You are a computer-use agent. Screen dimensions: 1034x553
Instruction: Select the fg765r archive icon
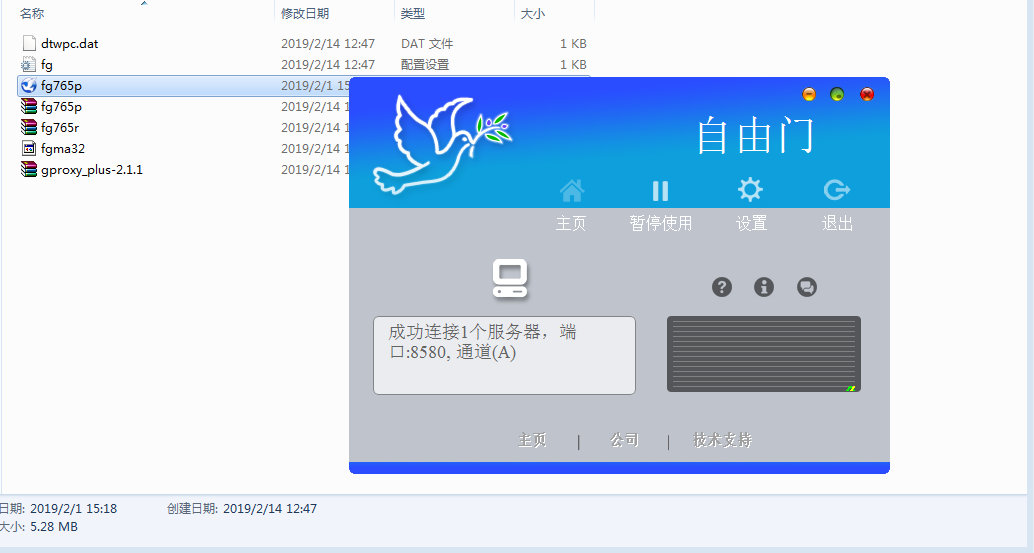(x=28, y=127)
